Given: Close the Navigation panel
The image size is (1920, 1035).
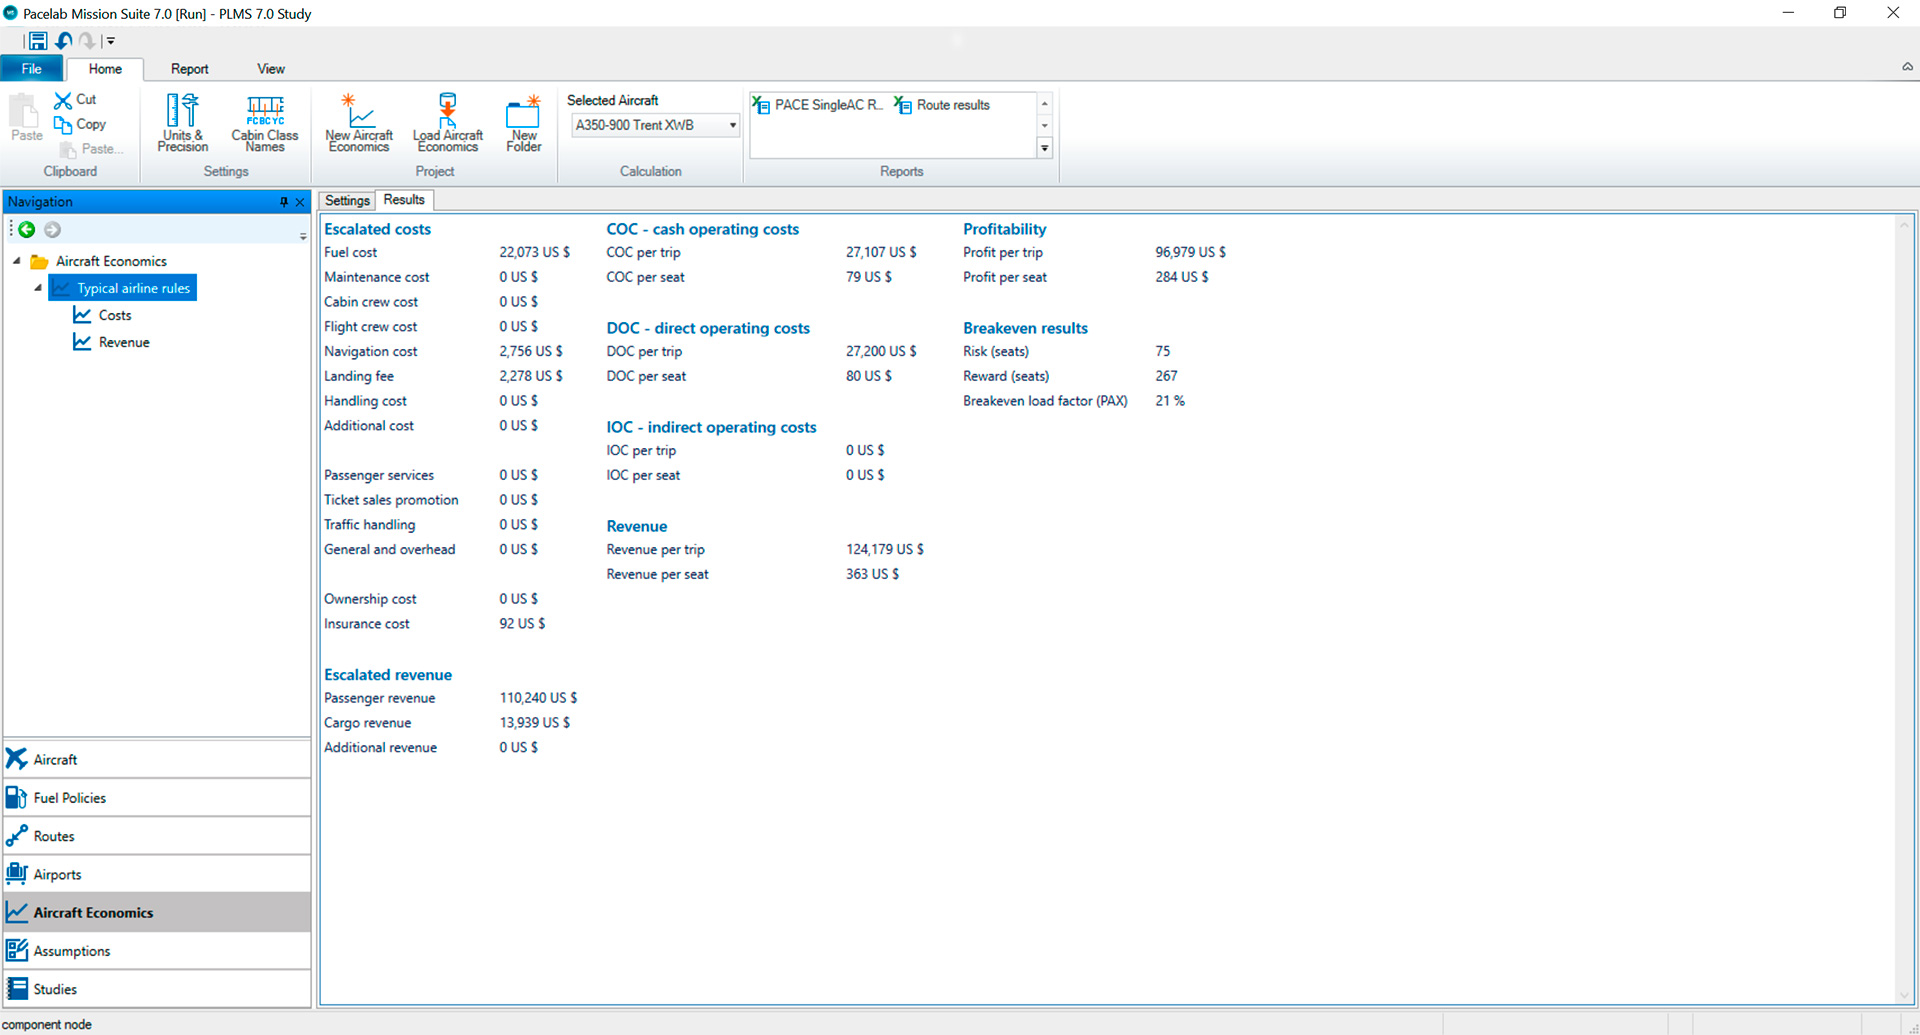Looking at the screenshot, I should click(300, 202).
